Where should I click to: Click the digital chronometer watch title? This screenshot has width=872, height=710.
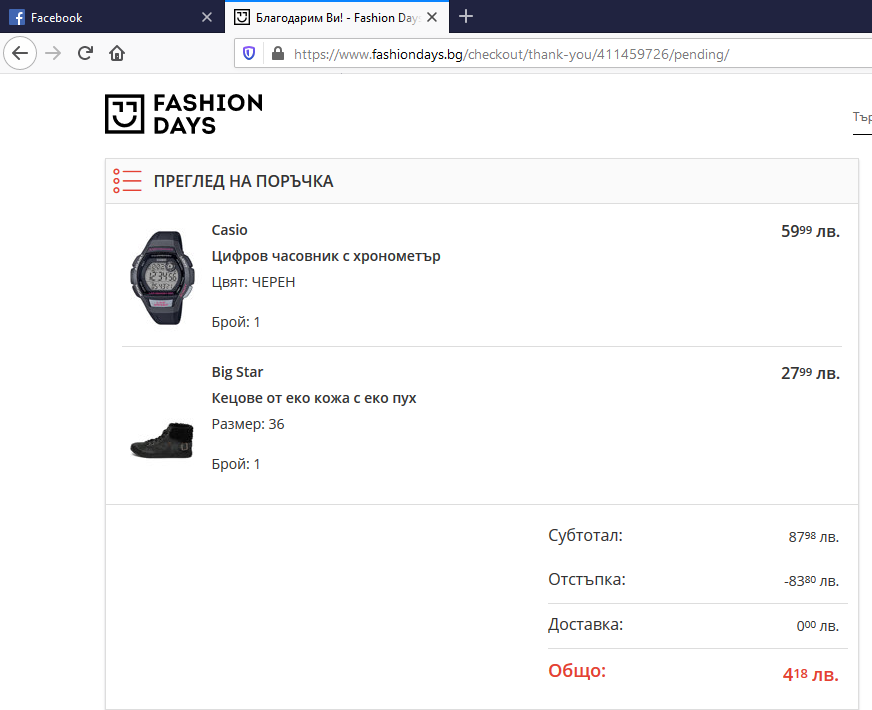click(326, 256)
